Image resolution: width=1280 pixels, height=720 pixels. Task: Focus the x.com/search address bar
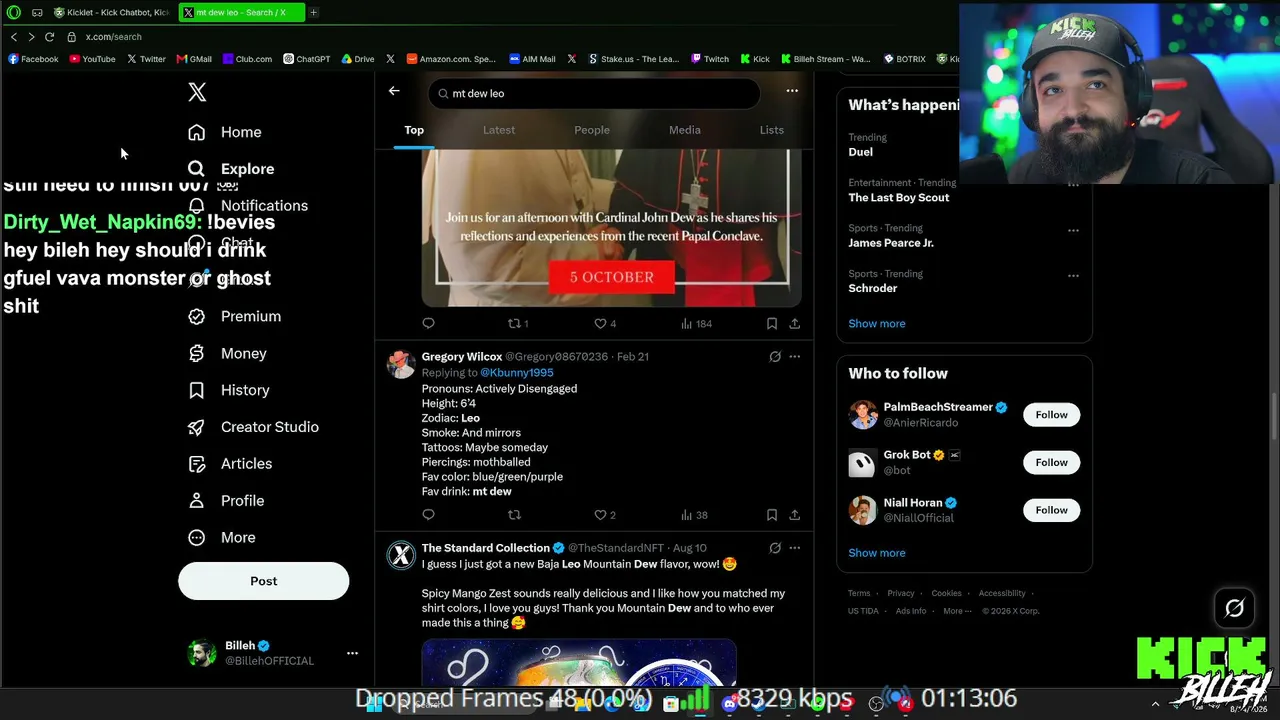113,37
